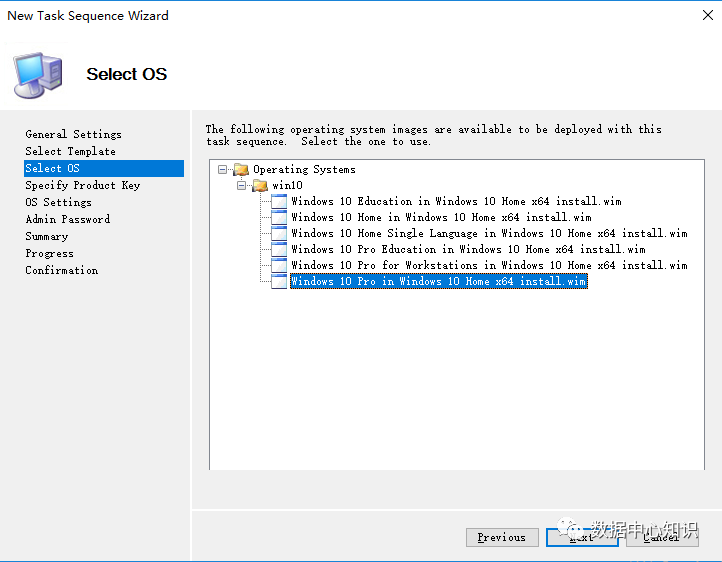Go to the General Settings step
The image size is (722, 562).
tap(73, 134)
